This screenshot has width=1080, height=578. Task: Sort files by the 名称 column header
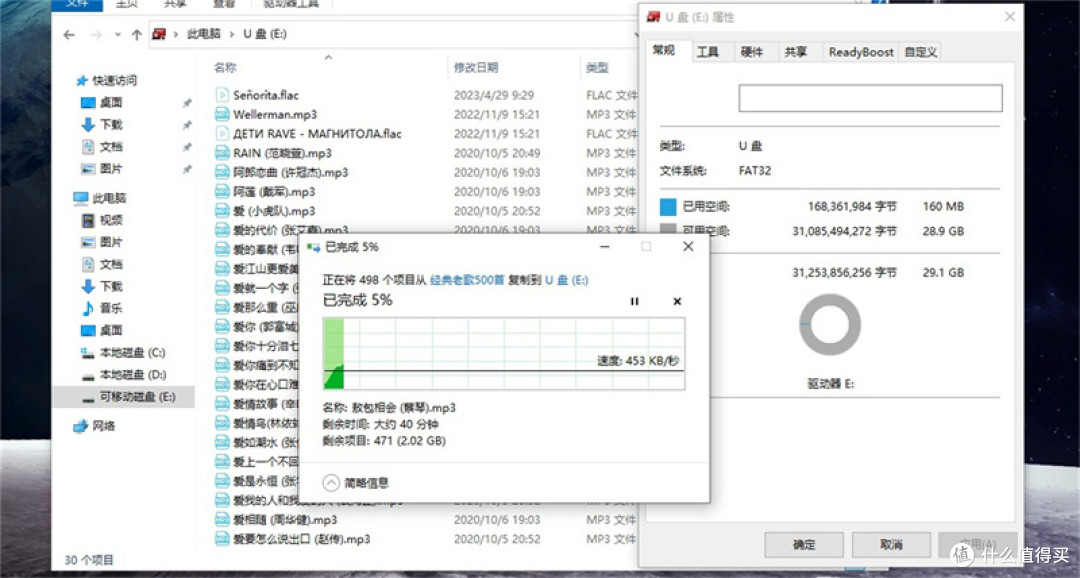pyautogui.click(x=225, y=68)
